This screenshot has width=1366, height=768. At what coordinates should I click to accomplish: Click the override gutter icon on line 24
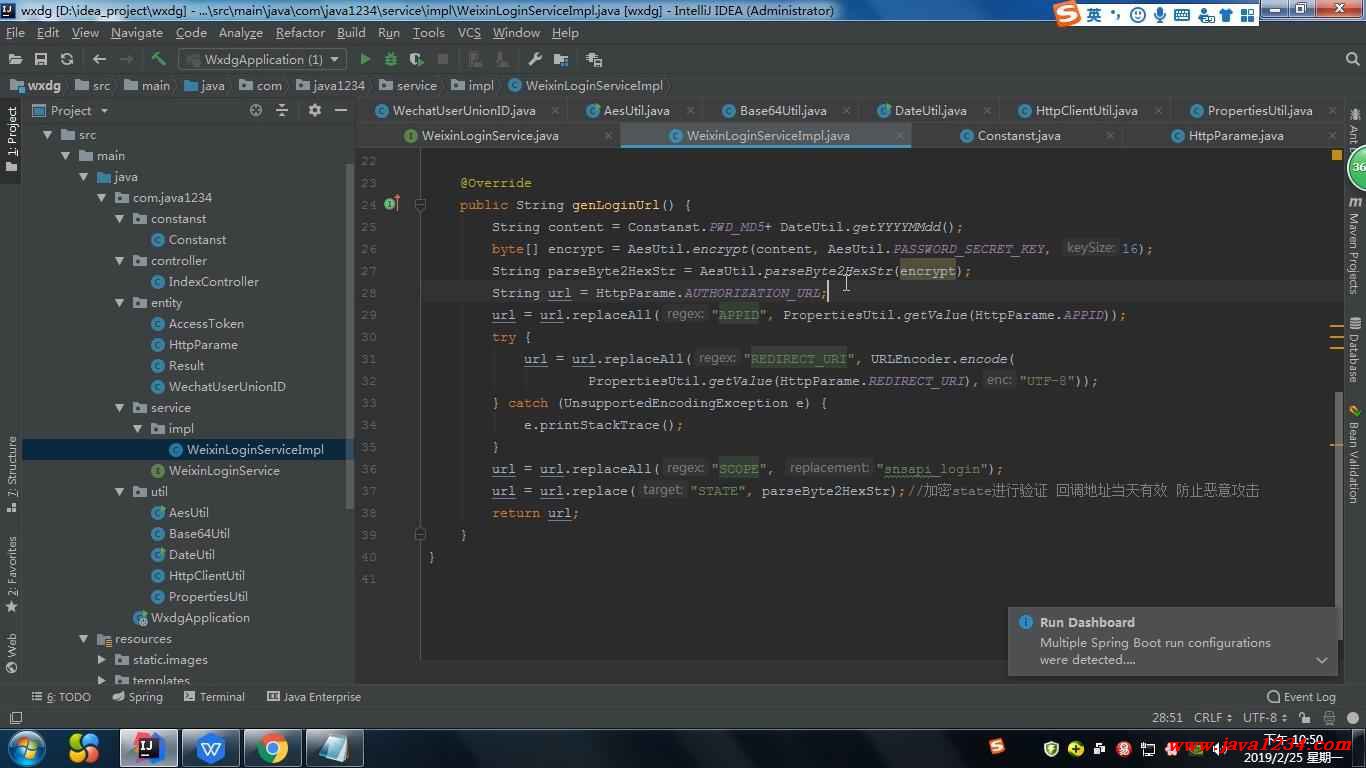(x=391, y=204)
